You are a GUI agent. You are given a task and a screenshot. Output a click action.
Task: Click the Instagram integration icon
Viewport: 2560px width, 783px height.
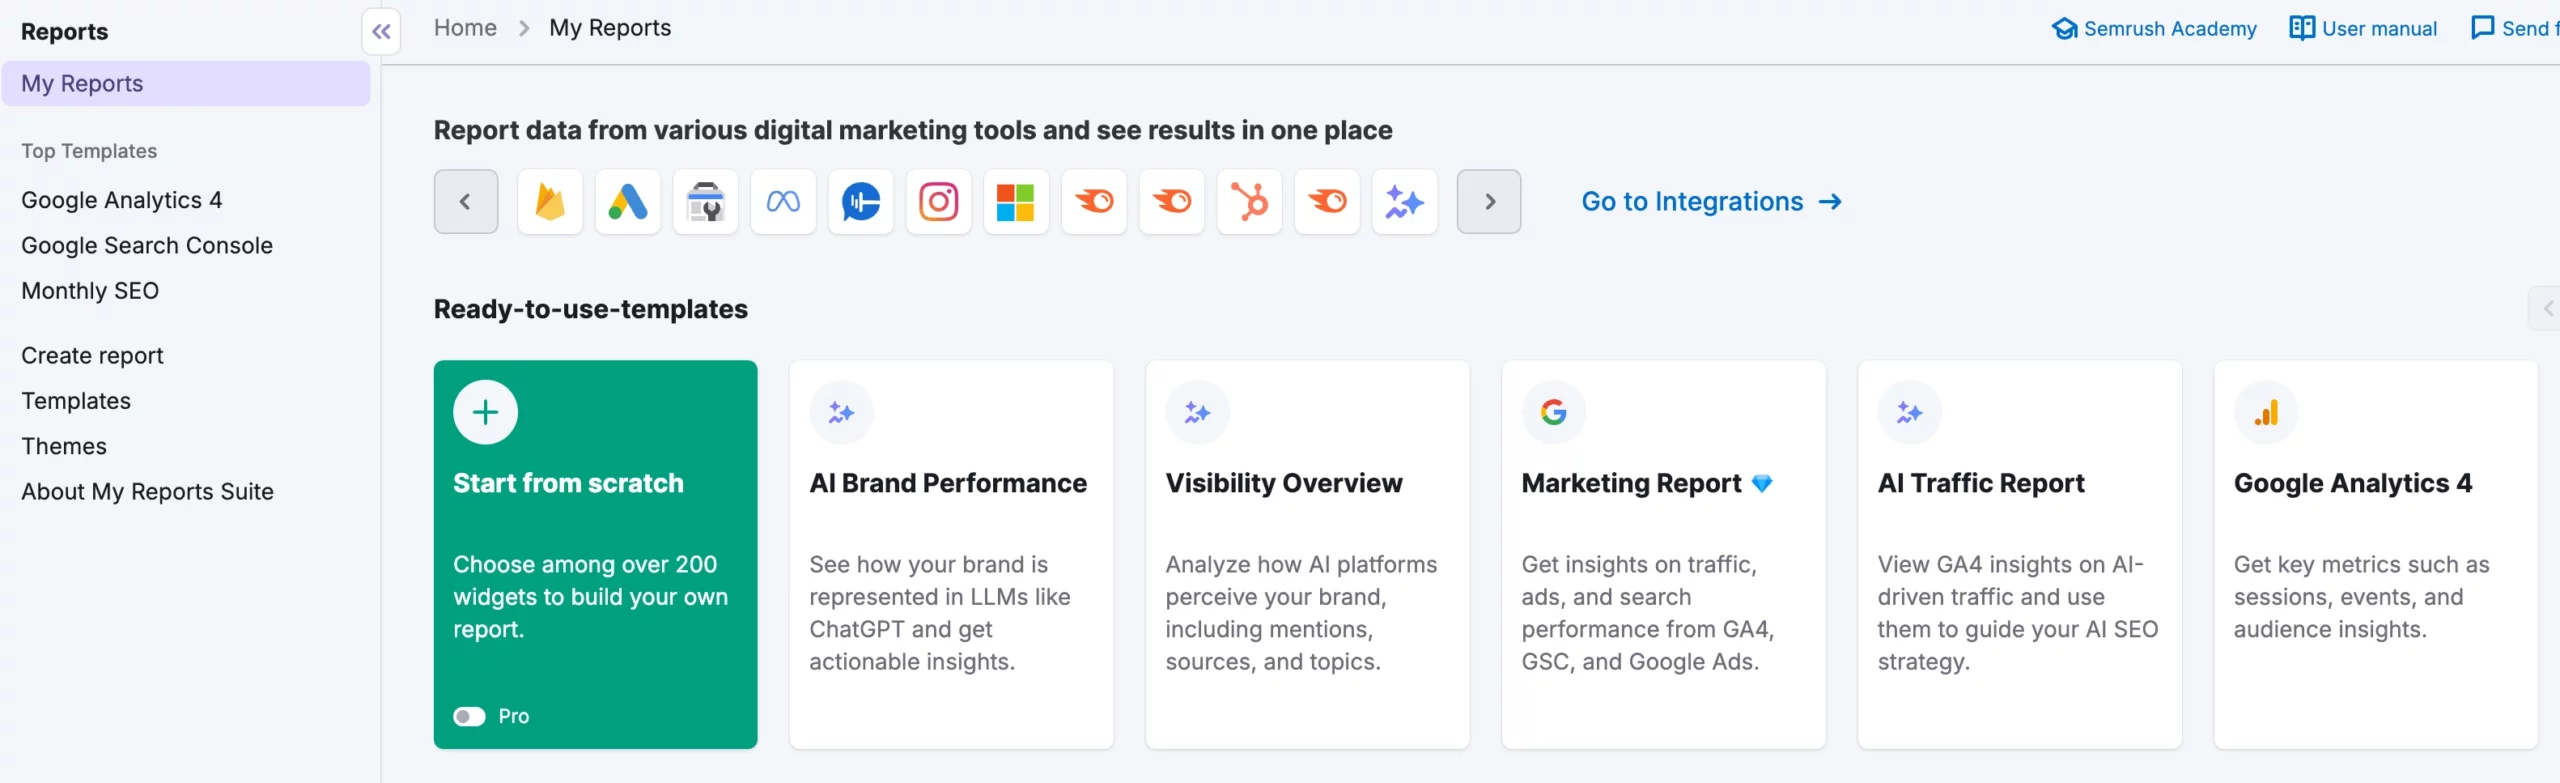939,202
